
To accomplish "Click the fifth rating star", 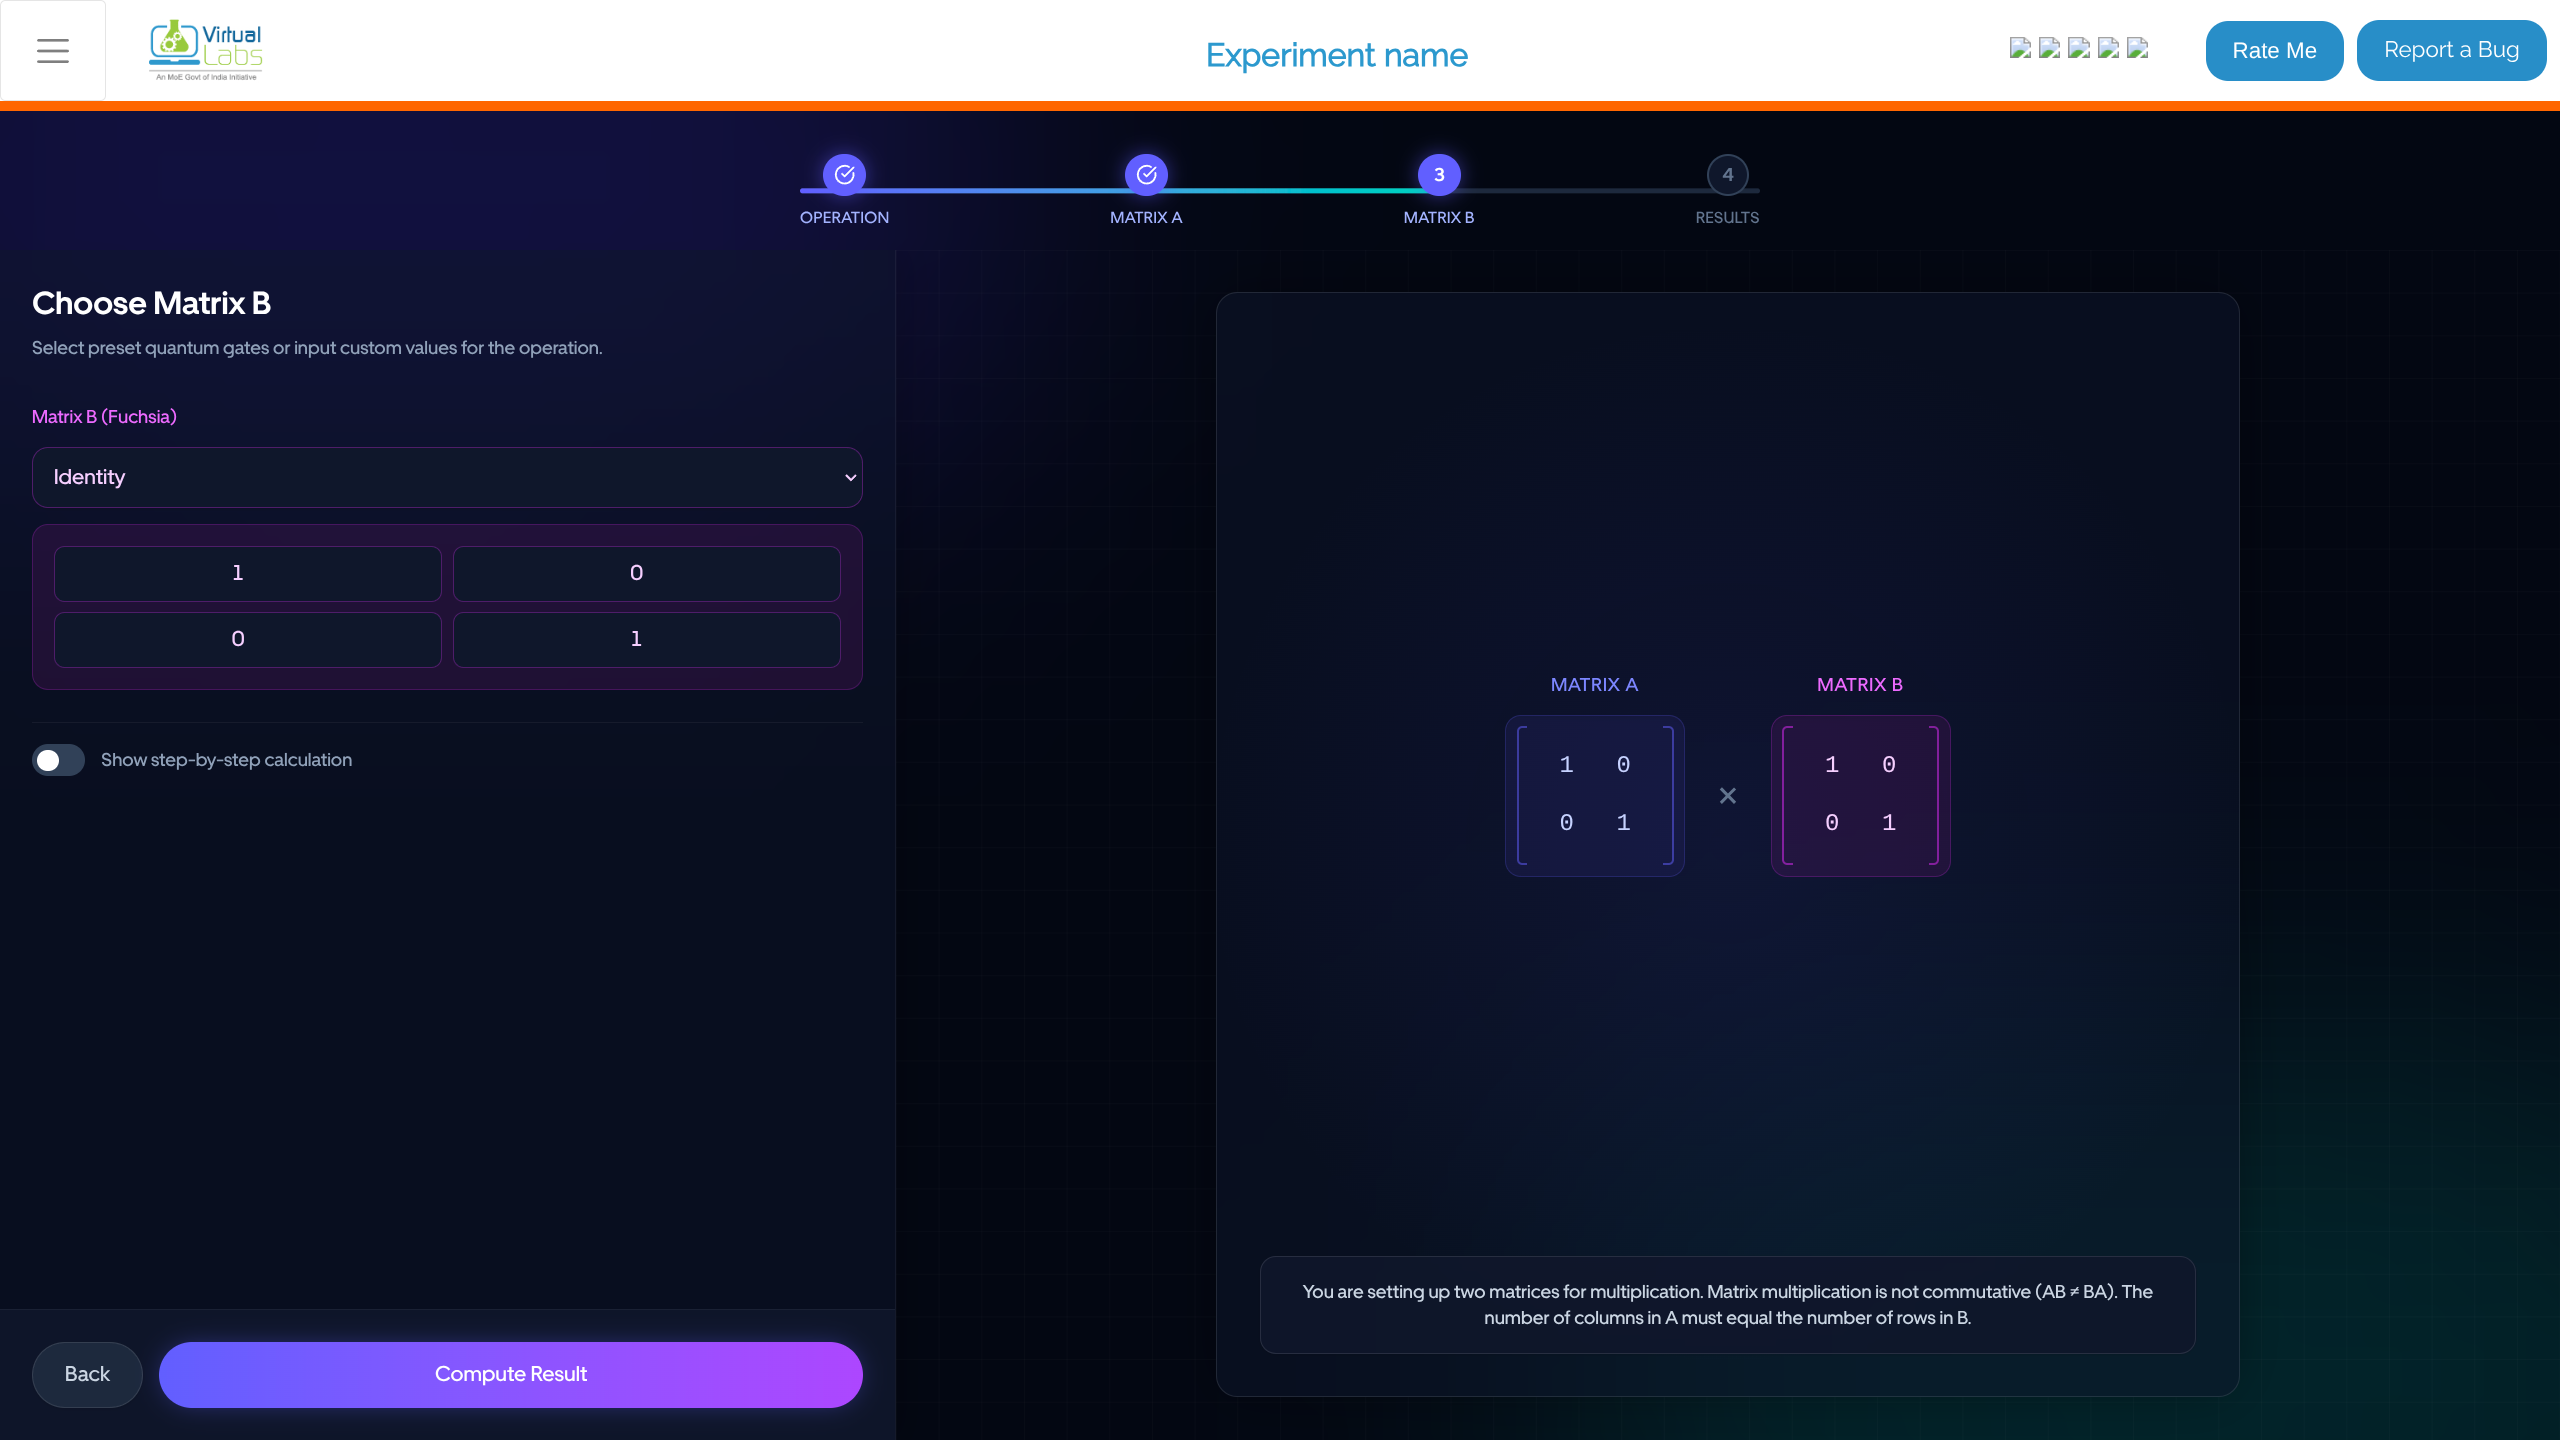I will [2138, 48].
